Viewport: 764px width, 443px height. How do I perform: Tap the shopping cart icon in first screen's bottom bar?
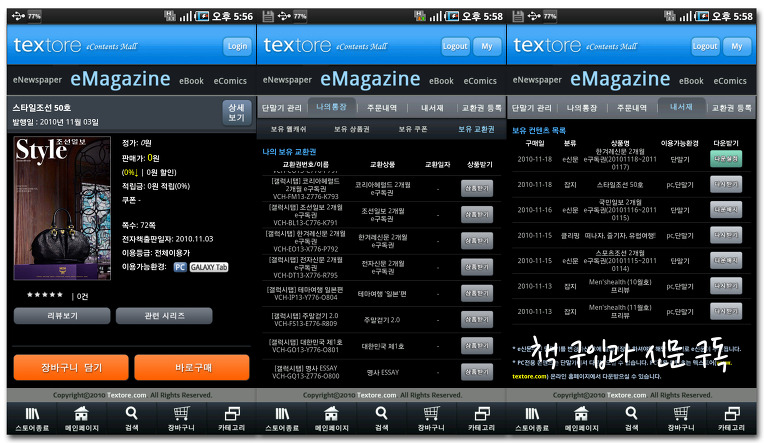click(x=181, y=414)
